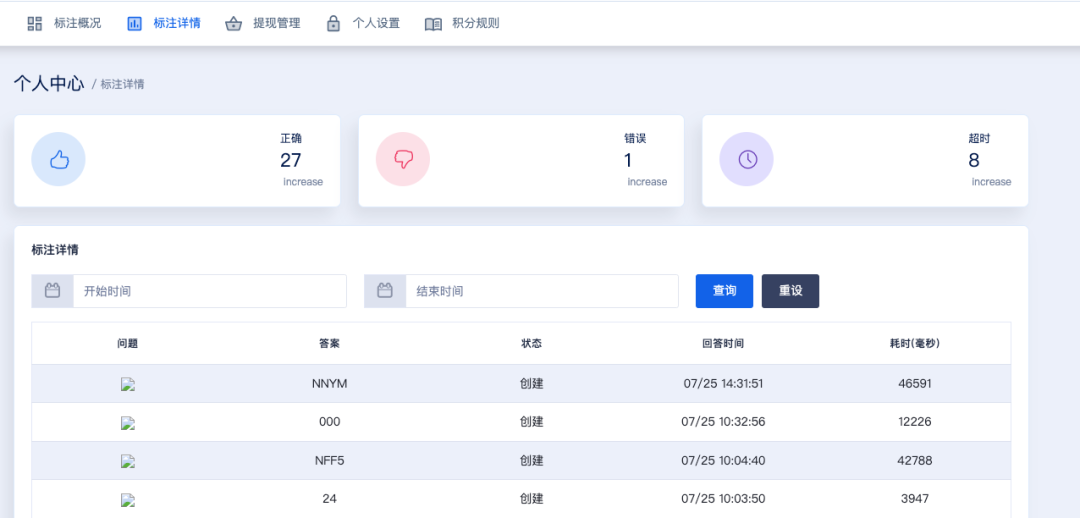Click the thumbs-up icon on 正确 card
Viewport: 1080px width, 518px height.
click(59, 159)
